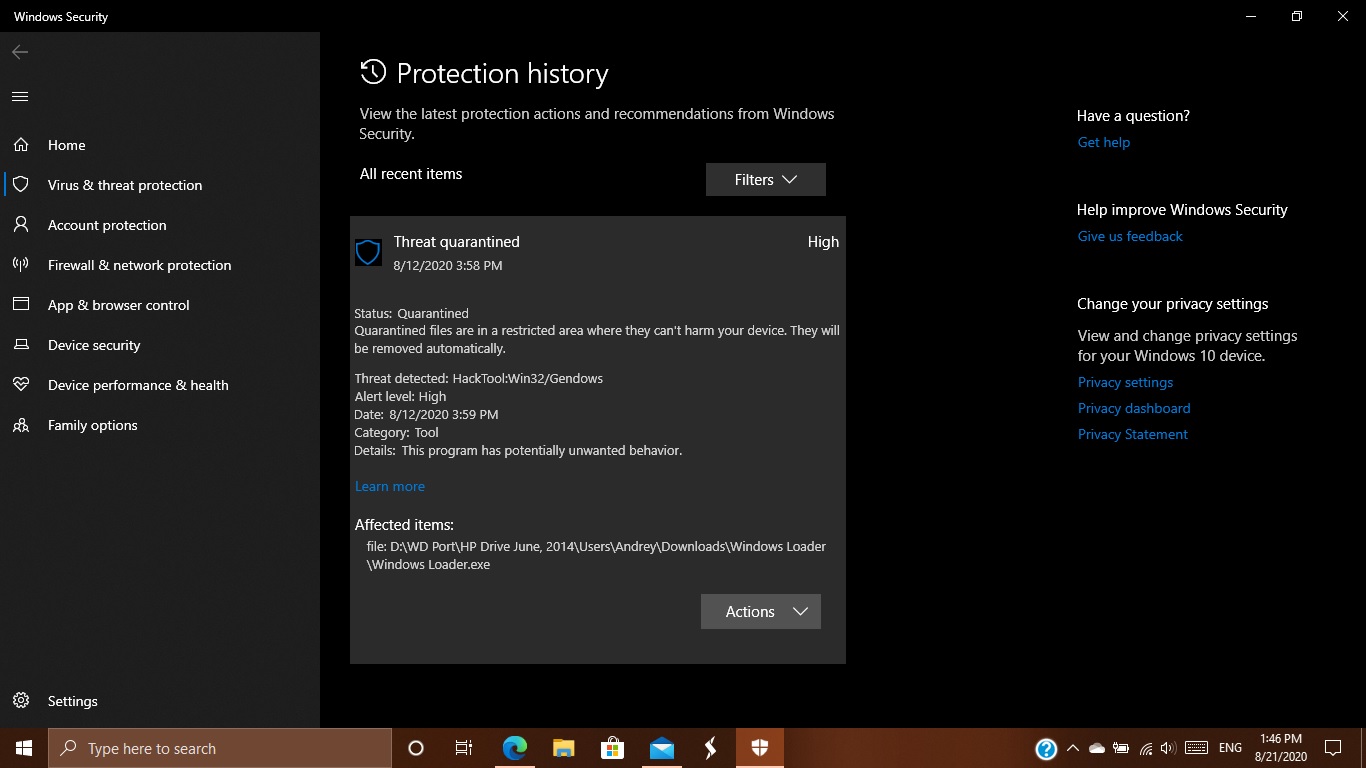This screenshot has width=1366, height=768.
Task: Open the Filters dropdown
Action: (x=765, y=180)
